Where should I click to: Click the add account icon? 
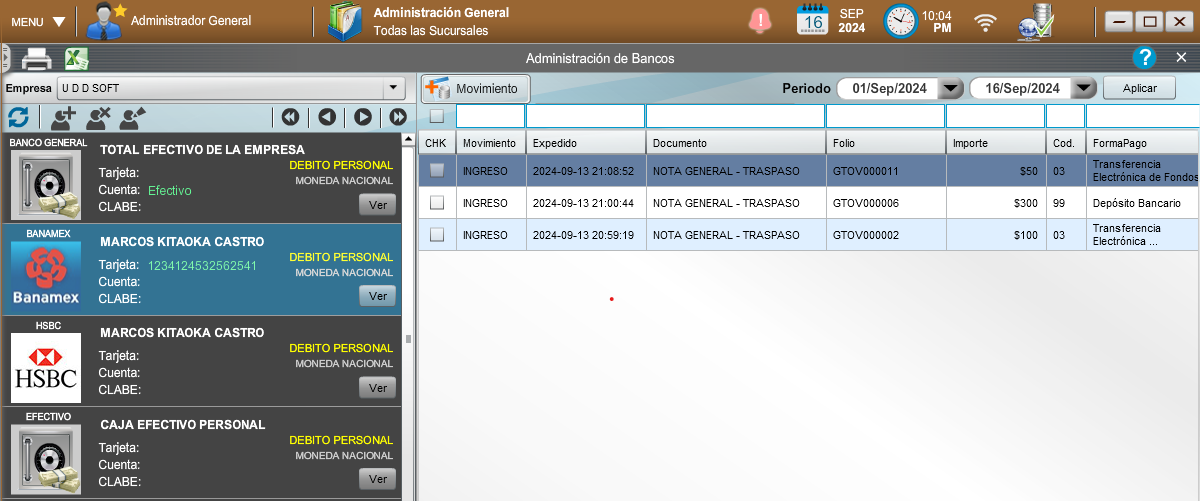point(64,117)
